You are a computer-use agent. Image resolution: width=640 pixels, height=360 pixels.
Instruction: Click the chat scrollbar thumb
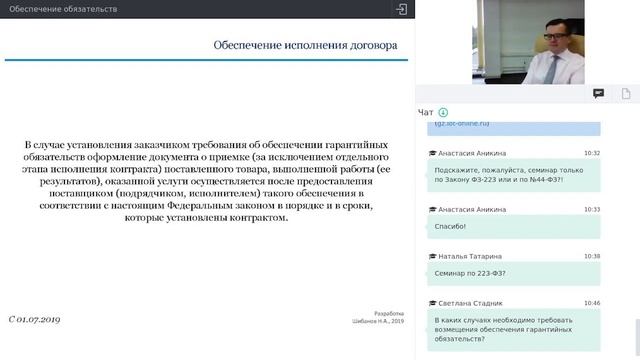coord(637,339)
